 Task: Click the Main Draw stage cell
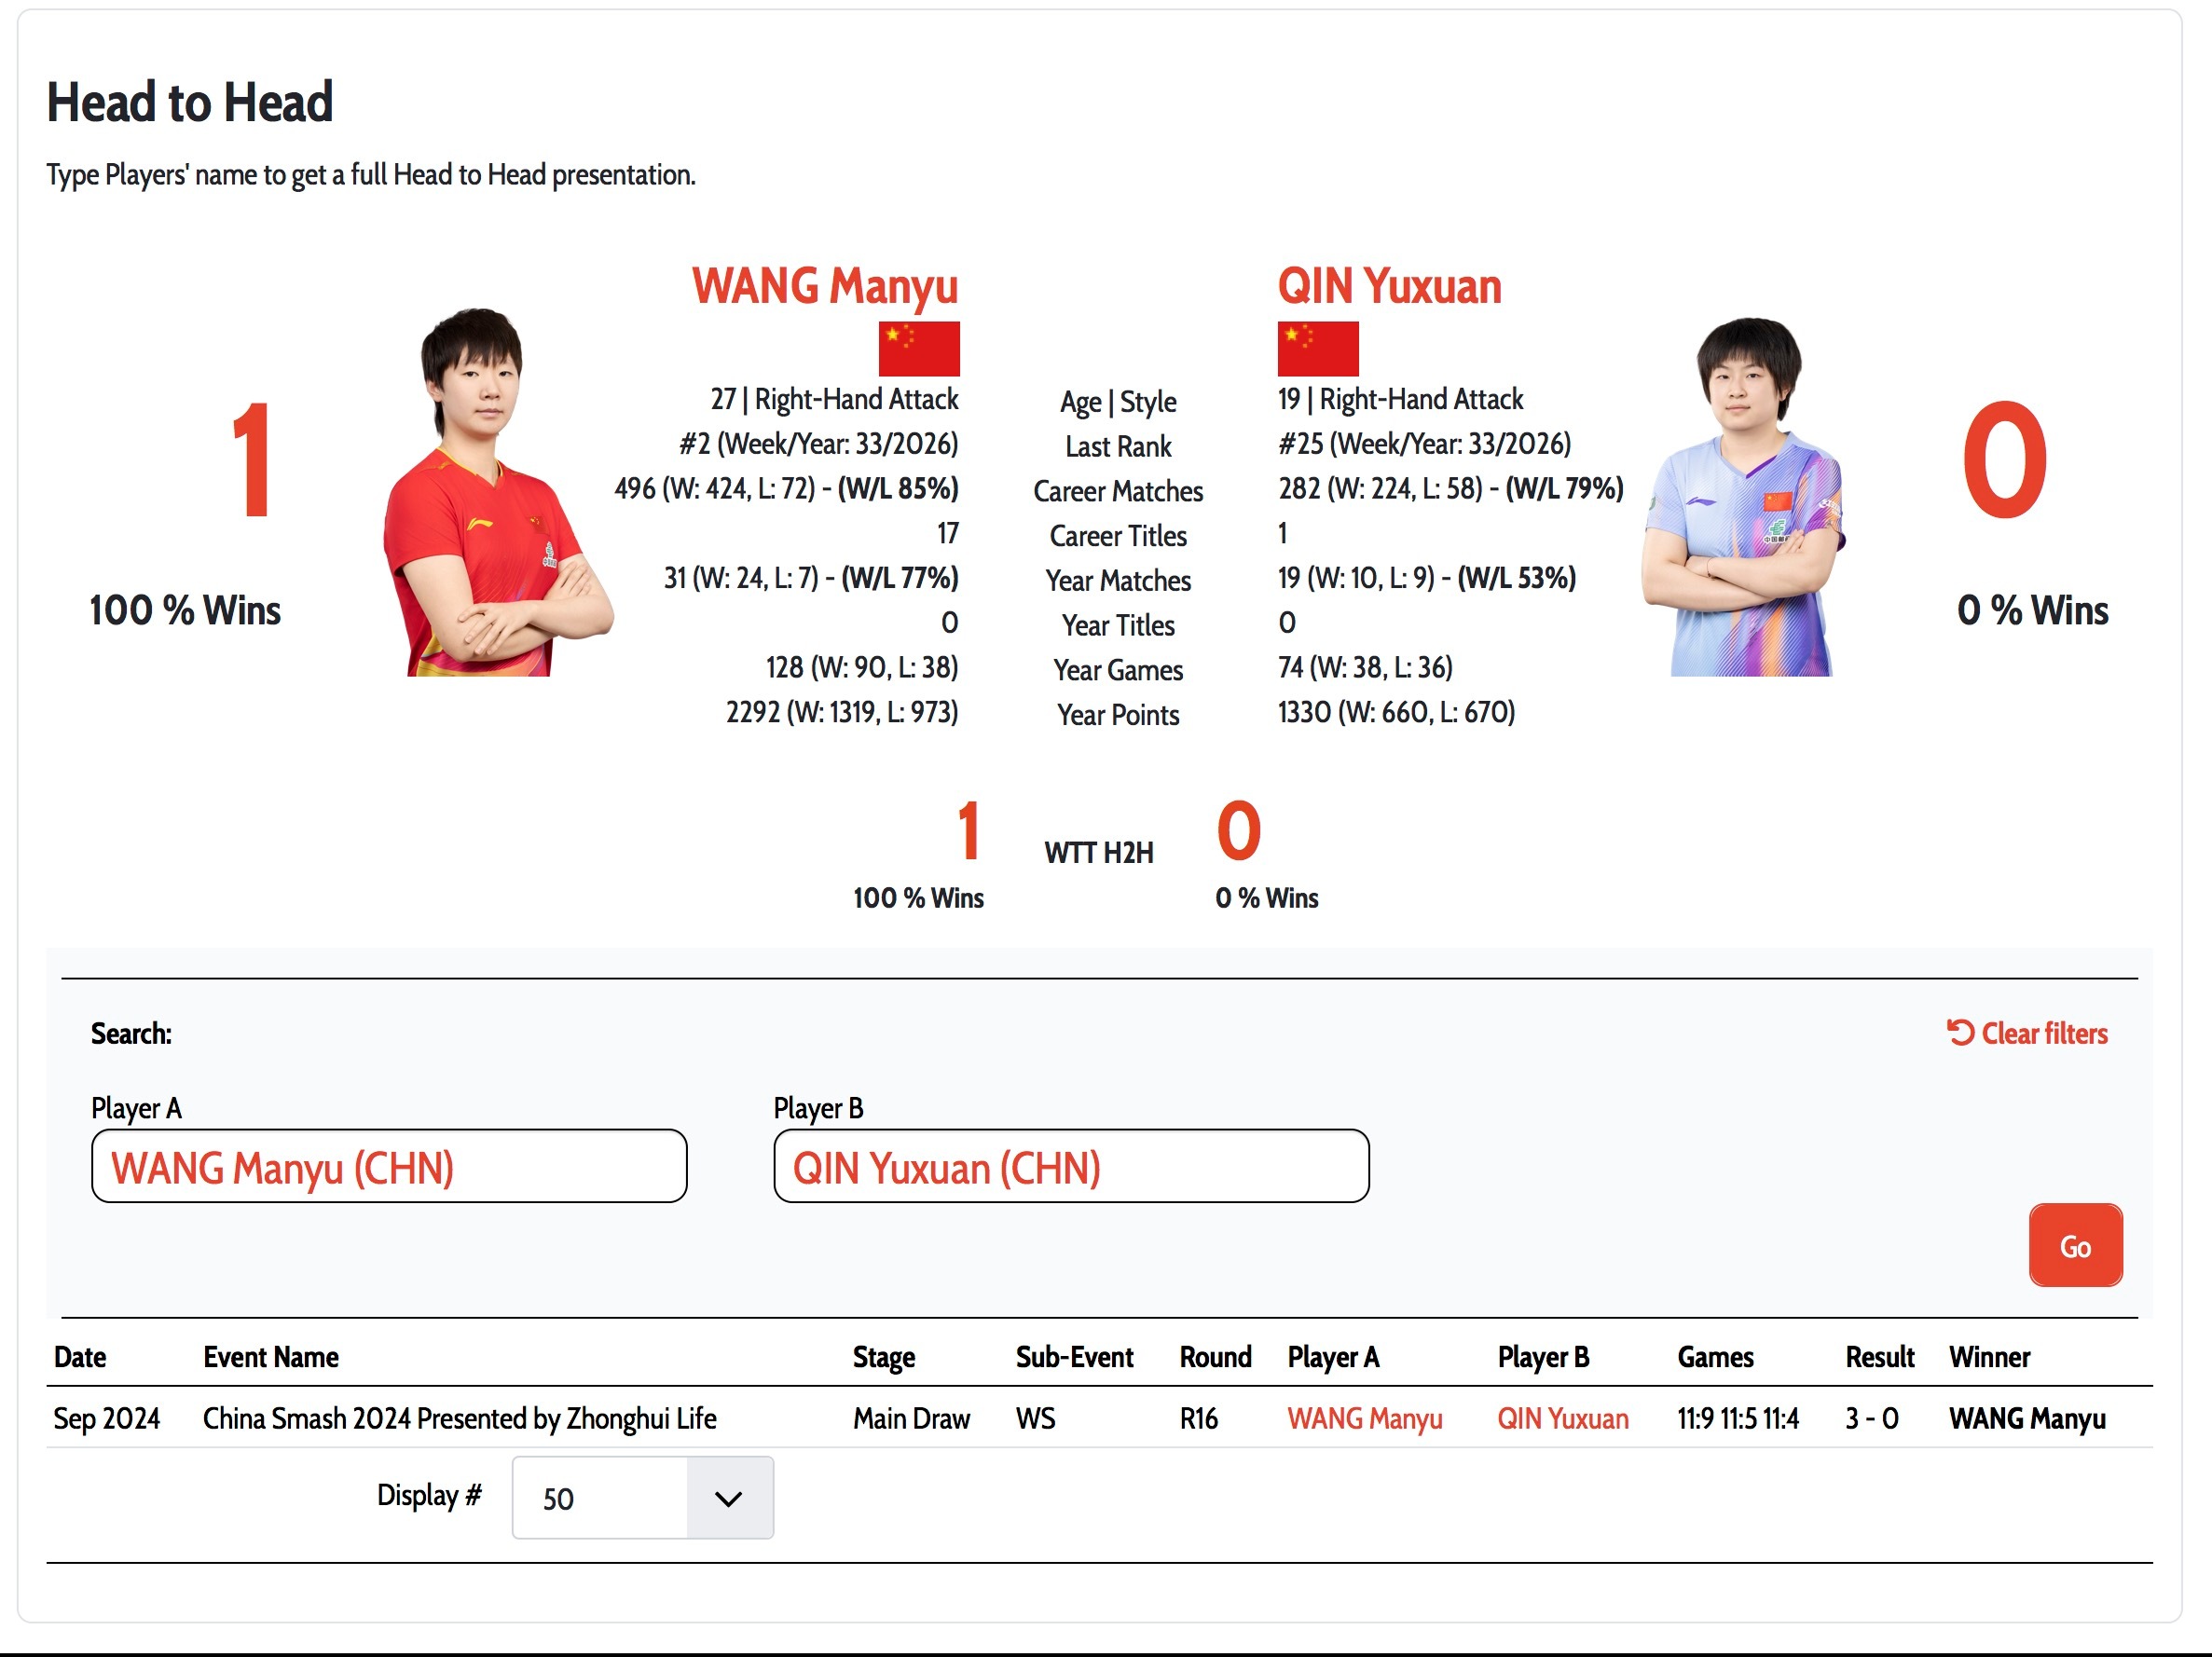pos(912,1418)
